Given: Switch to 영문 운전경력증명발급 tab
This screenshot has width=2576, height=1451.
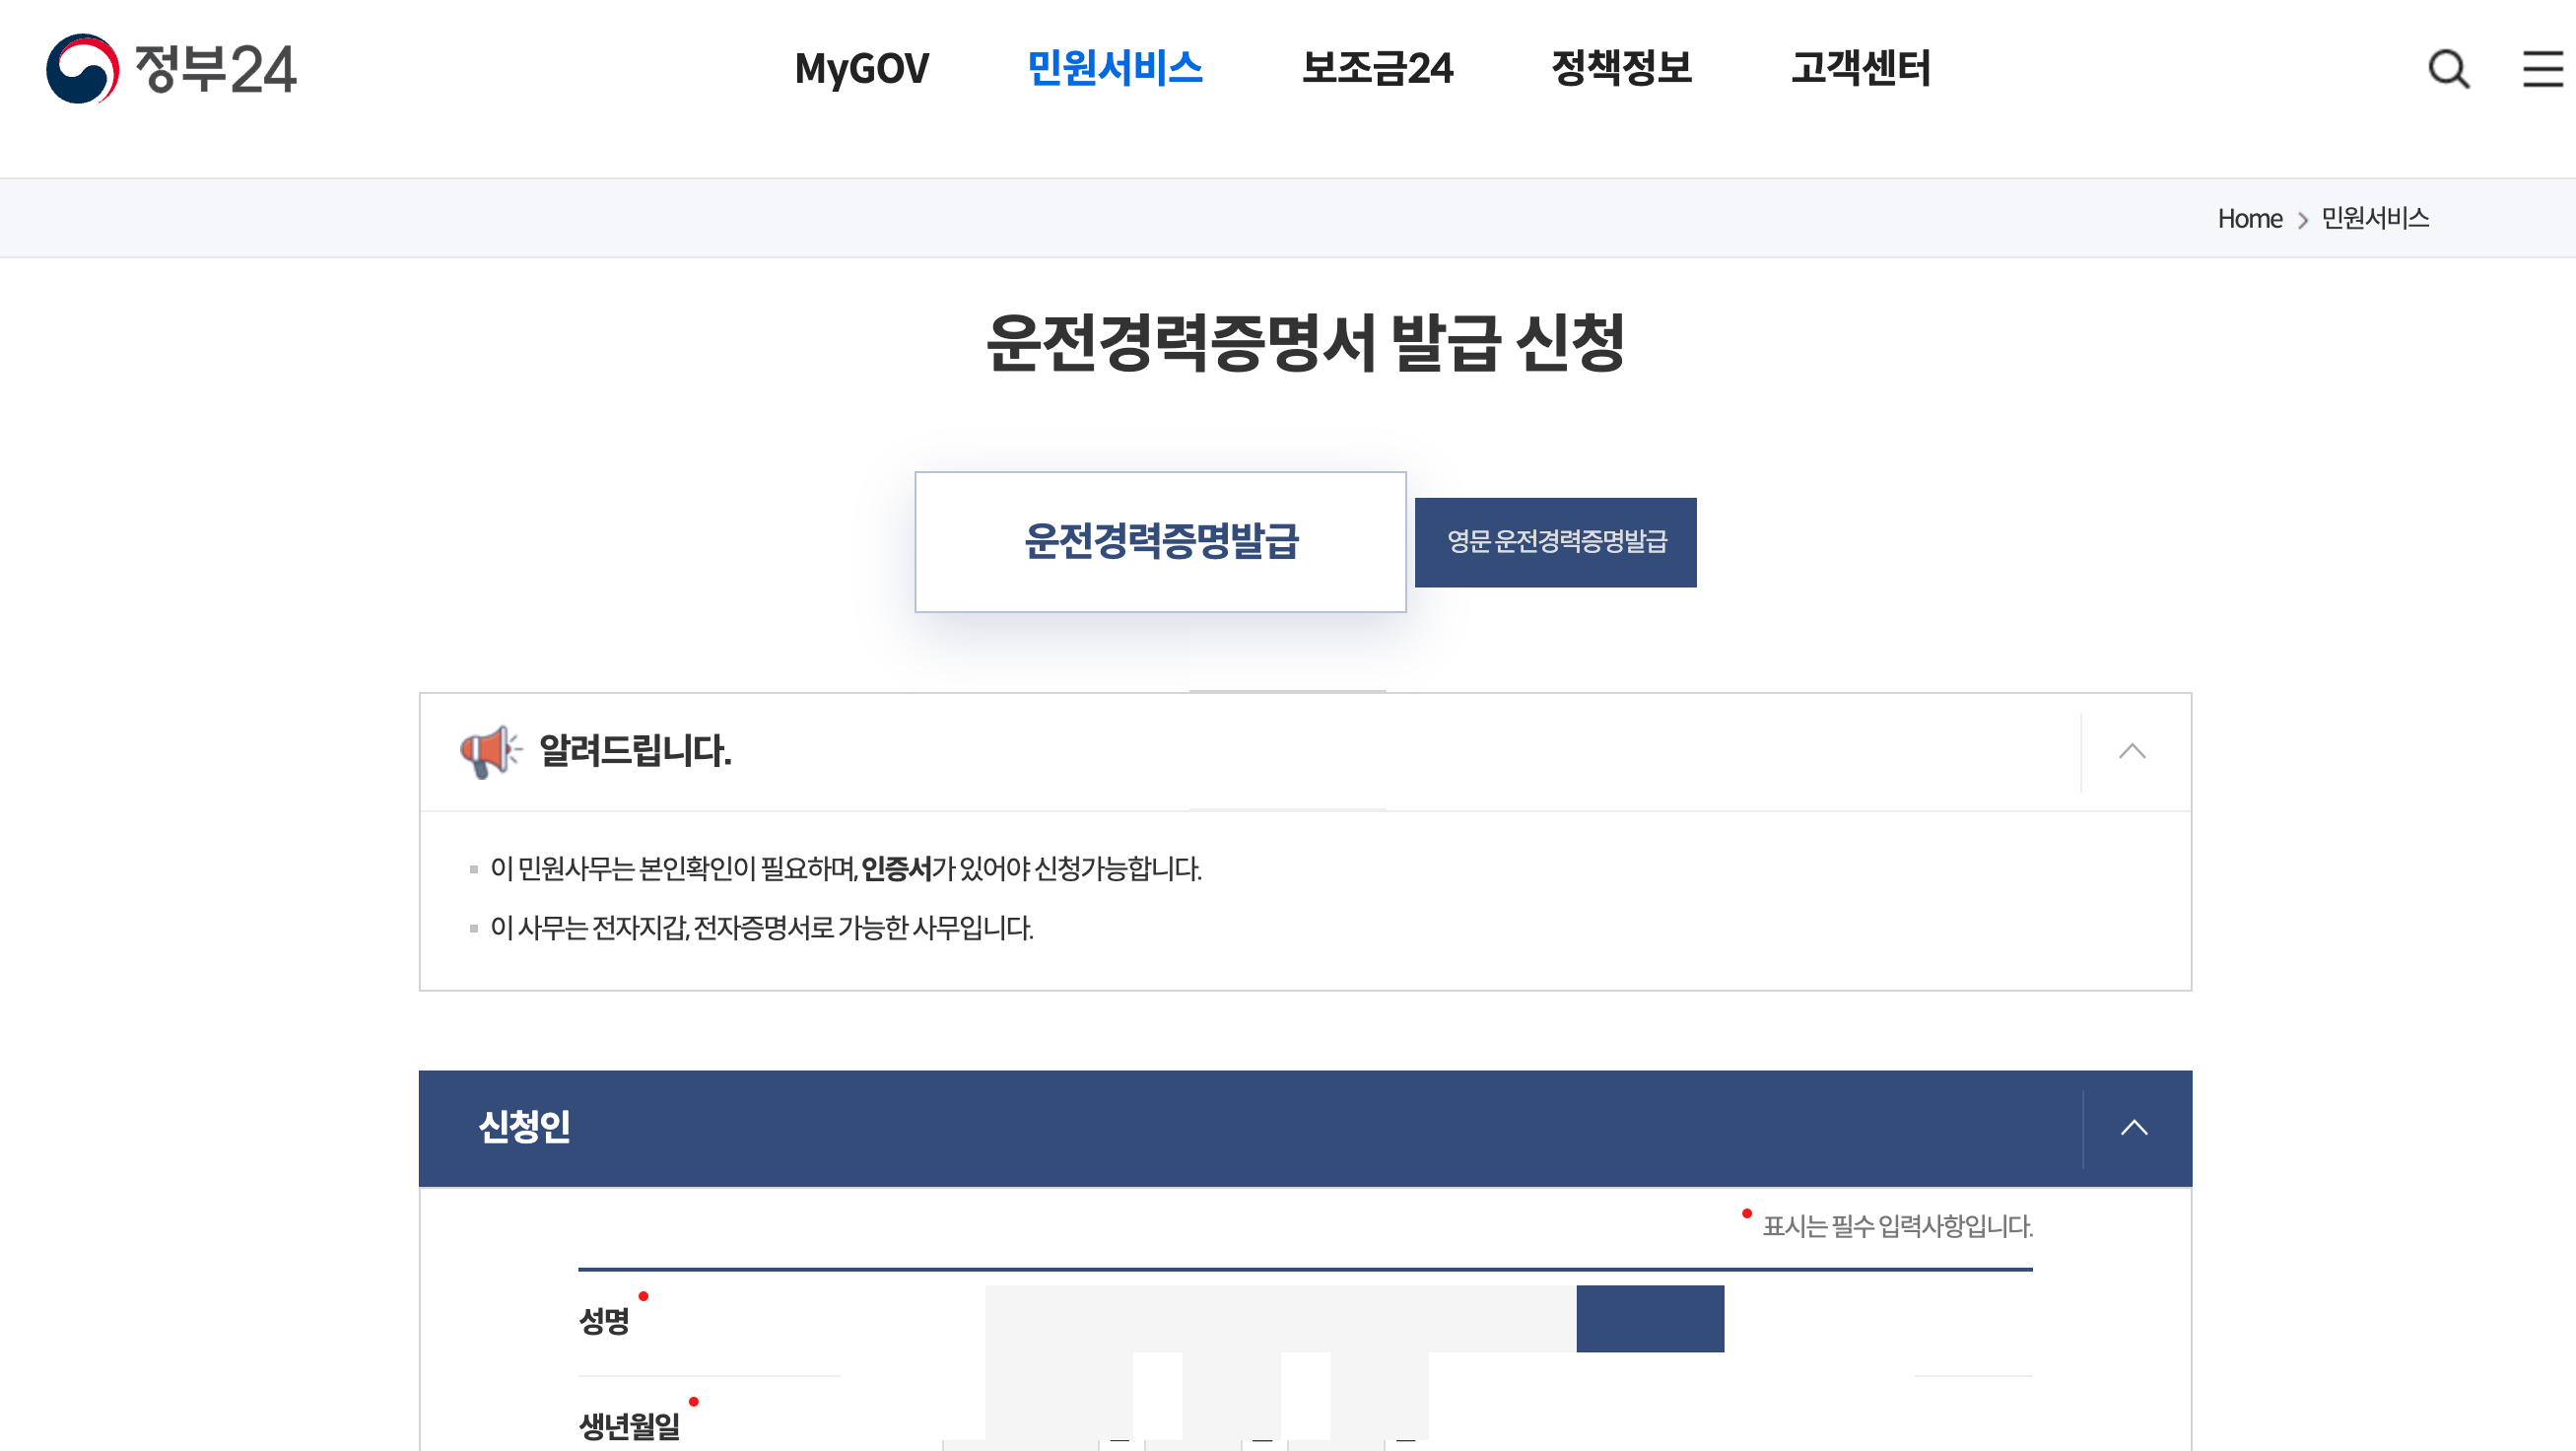Looking at the screenshot, I should pyautogui.click(x=1555, y=541).
